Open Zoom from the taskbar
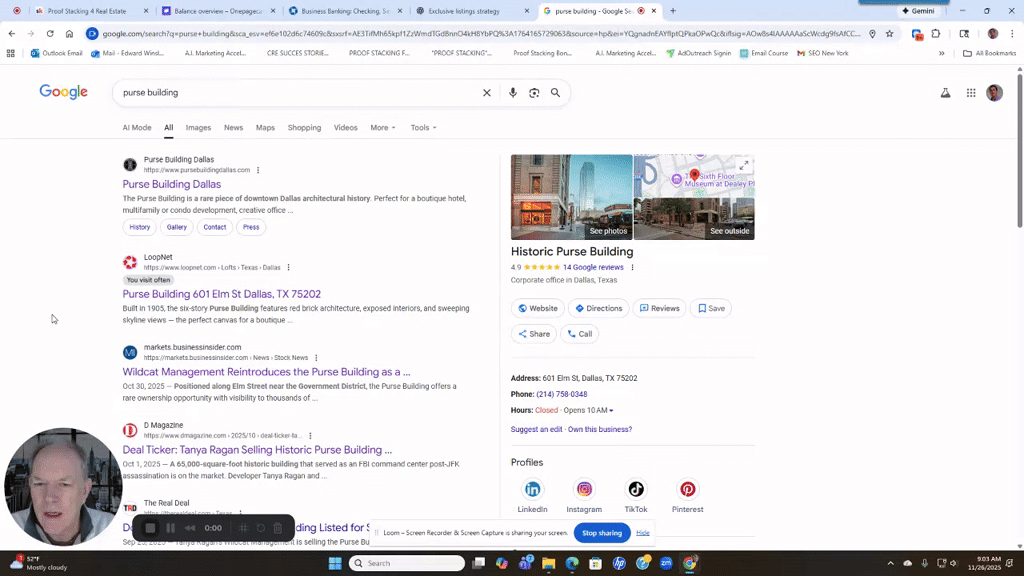The image size is (1024, 576). 666,563
